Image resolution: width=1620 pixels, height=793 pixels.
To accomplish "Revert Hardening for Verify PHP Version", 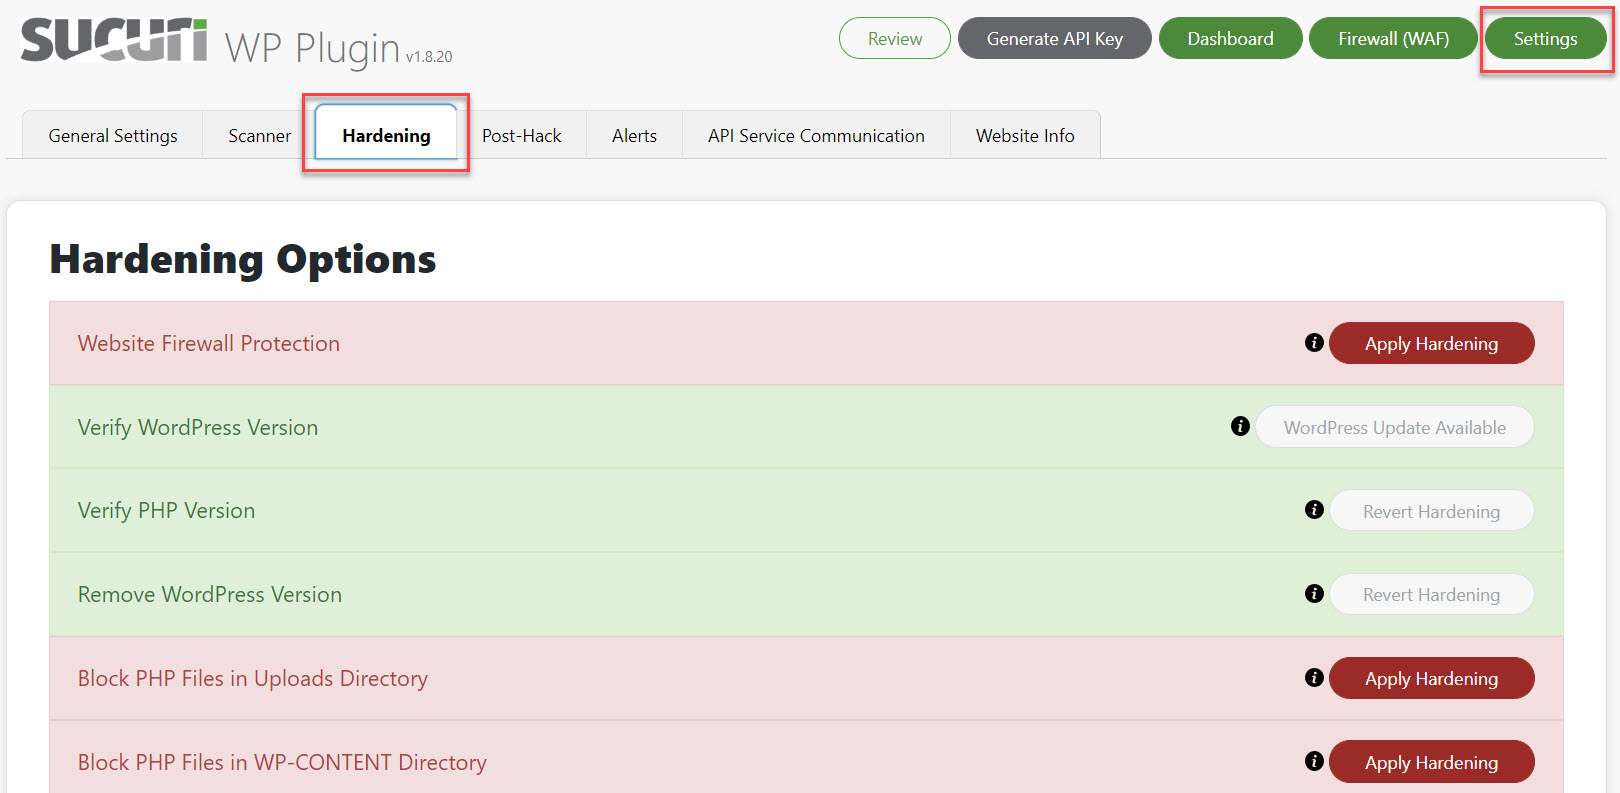I will click(x=1431, y=511).
